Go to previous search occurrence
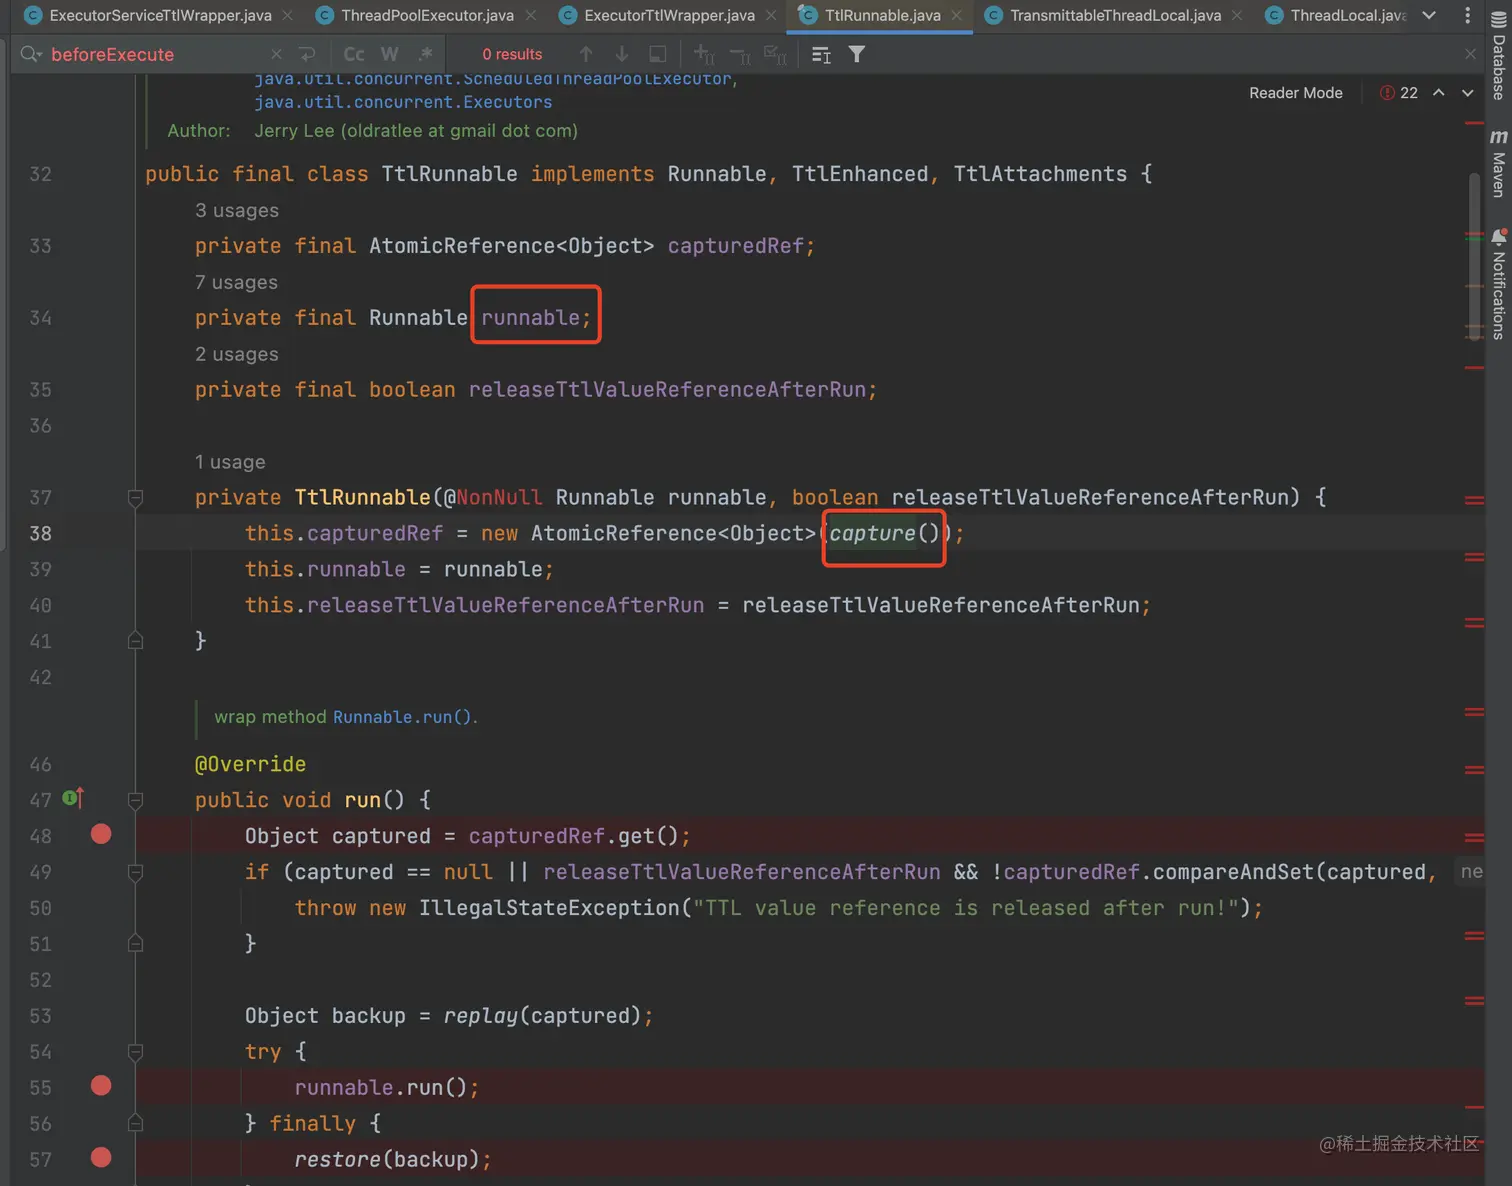The image size is (1512, 1186). click(586, 54)
